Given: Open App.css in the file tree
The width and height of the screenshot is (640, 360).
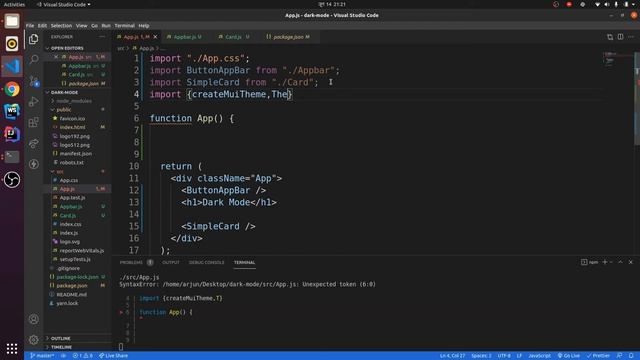Looking at the screenshot, I should pyautogui.click(x=69, y=180).
